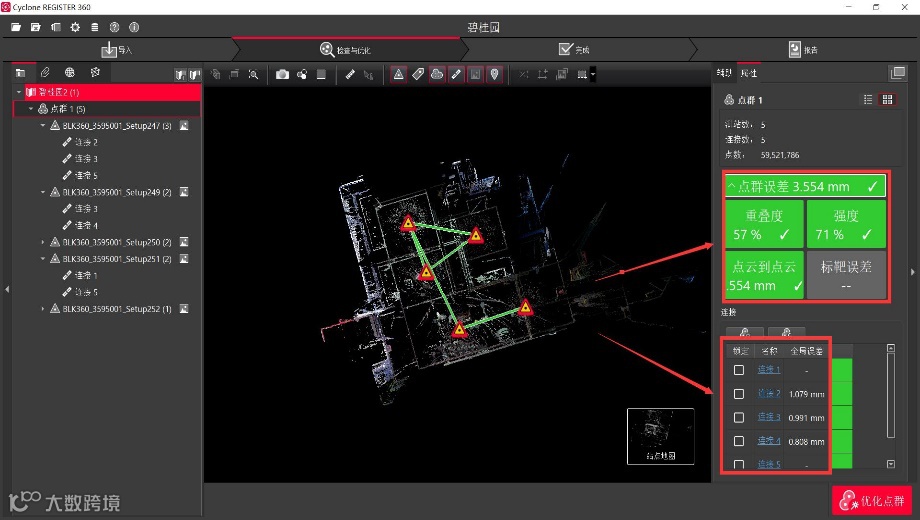The height and width of the screenshot is (520, 920).
Task: Open the info circle icon
Action: tap(134, 27)
